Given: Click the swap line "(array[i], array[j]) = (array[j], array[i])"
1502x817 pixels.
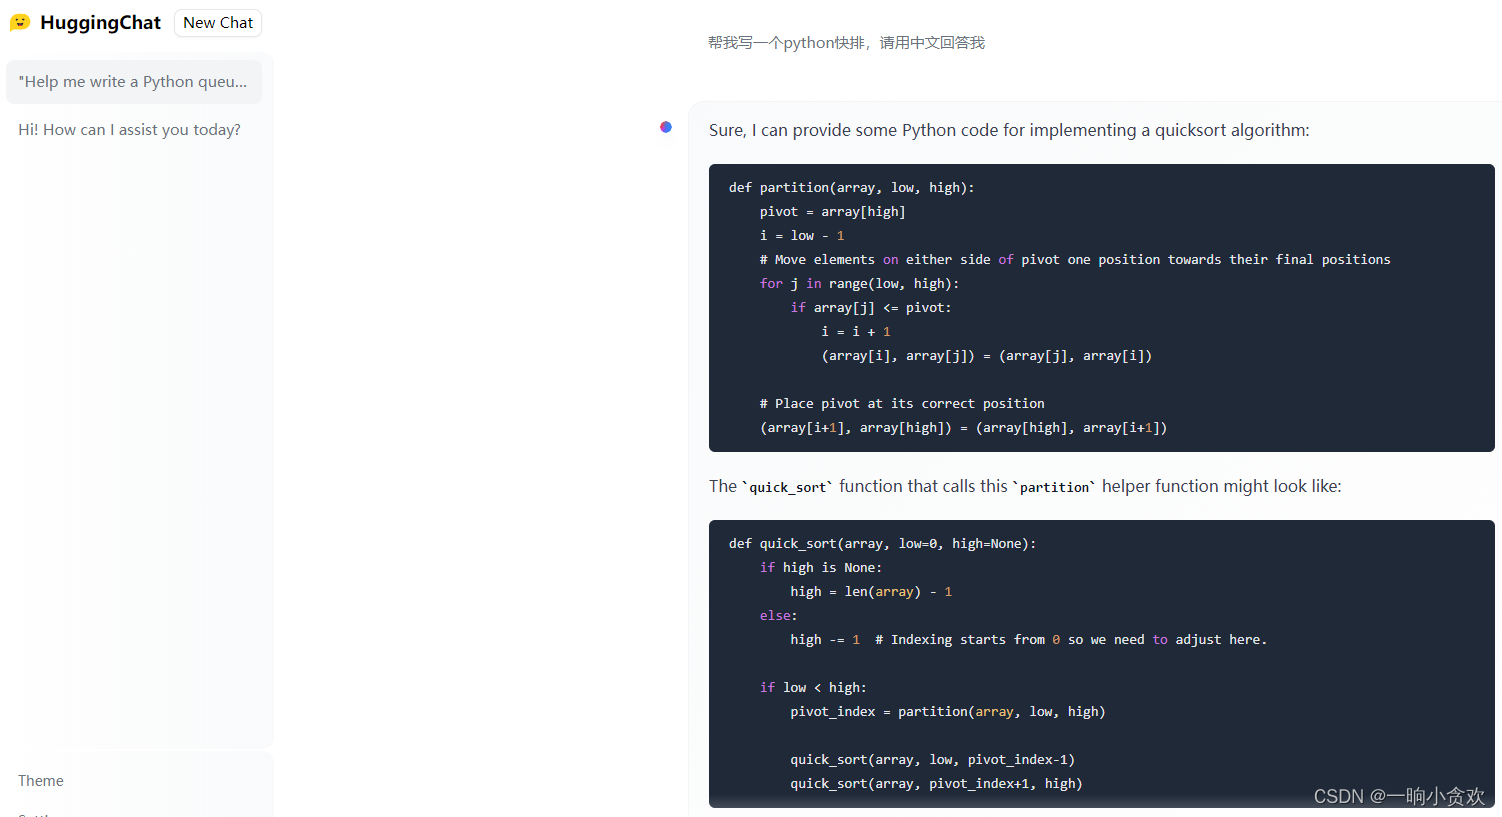Looking at the screenshot, I should coord(987,355).
